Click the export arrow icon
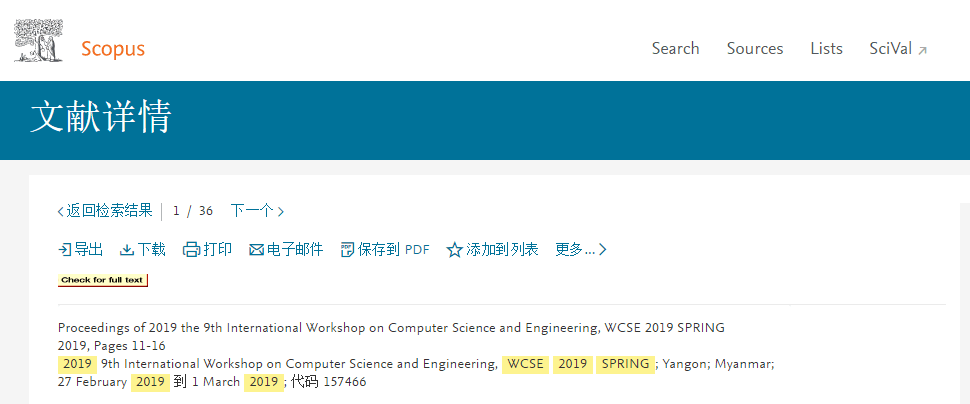Screen dimensions: 970x404 click(x=64, y=250)
